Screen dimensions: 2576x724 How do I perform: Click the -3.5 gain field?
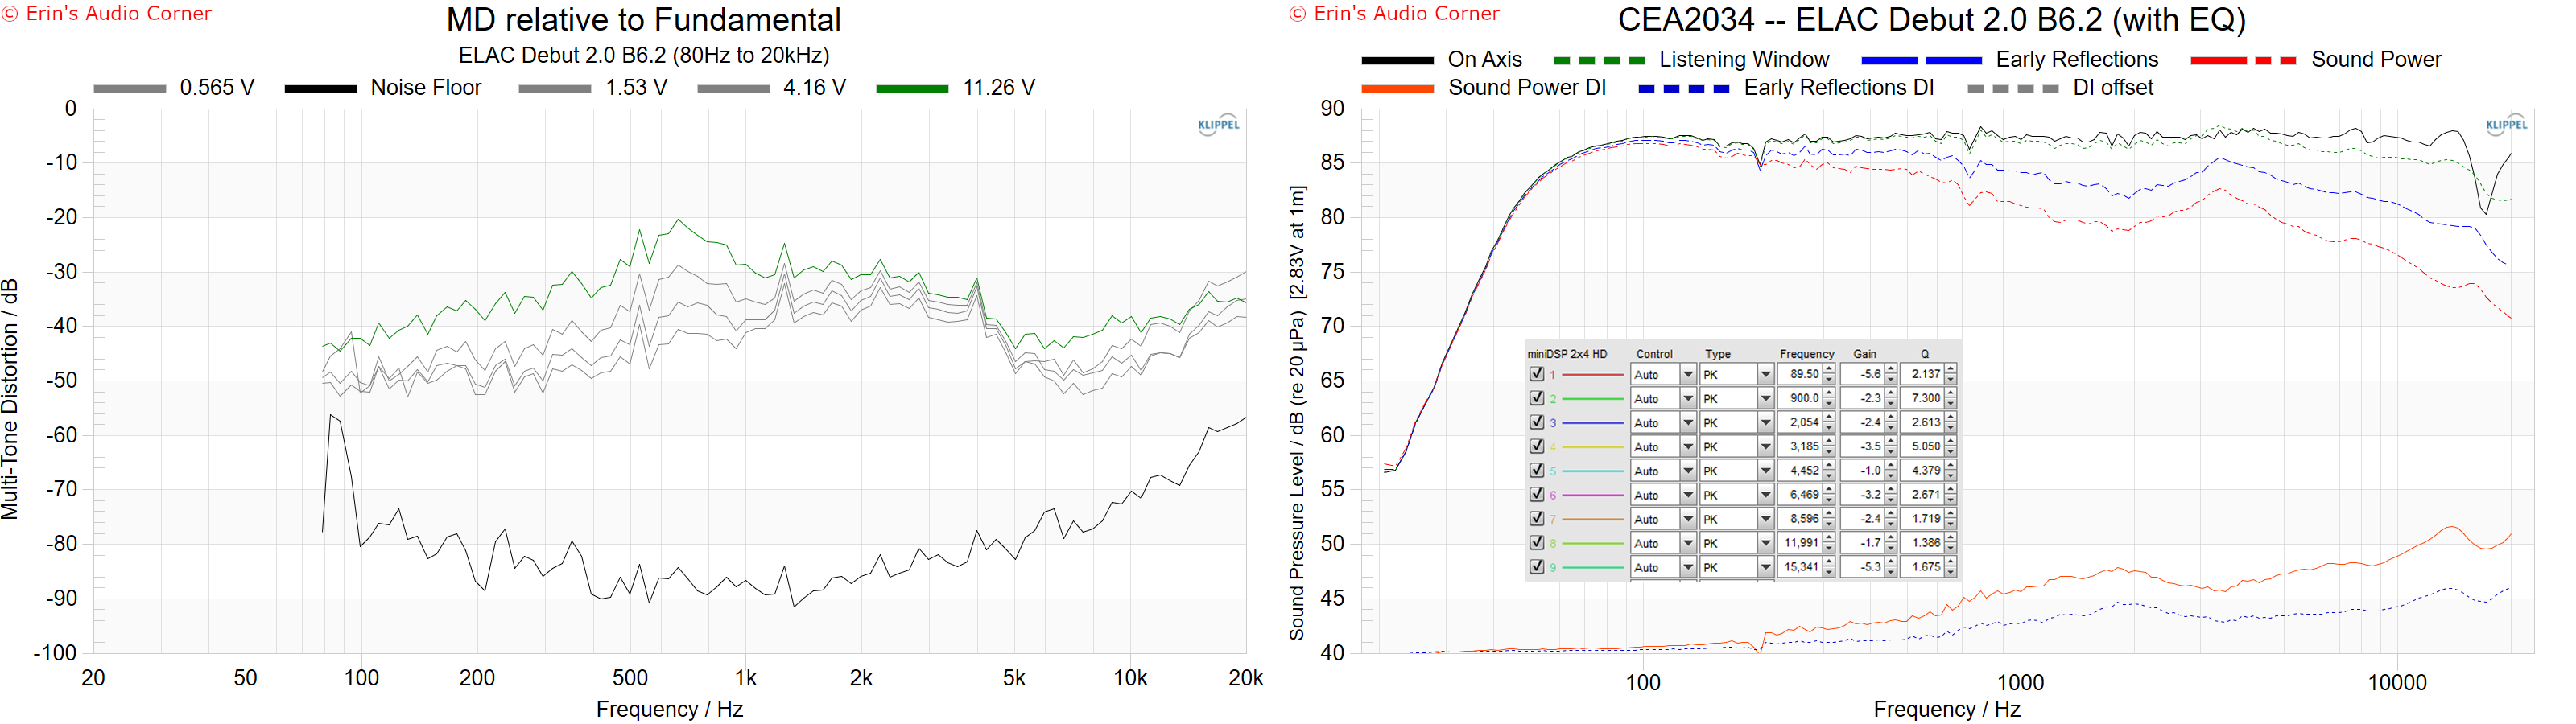tap(1863, 447)
